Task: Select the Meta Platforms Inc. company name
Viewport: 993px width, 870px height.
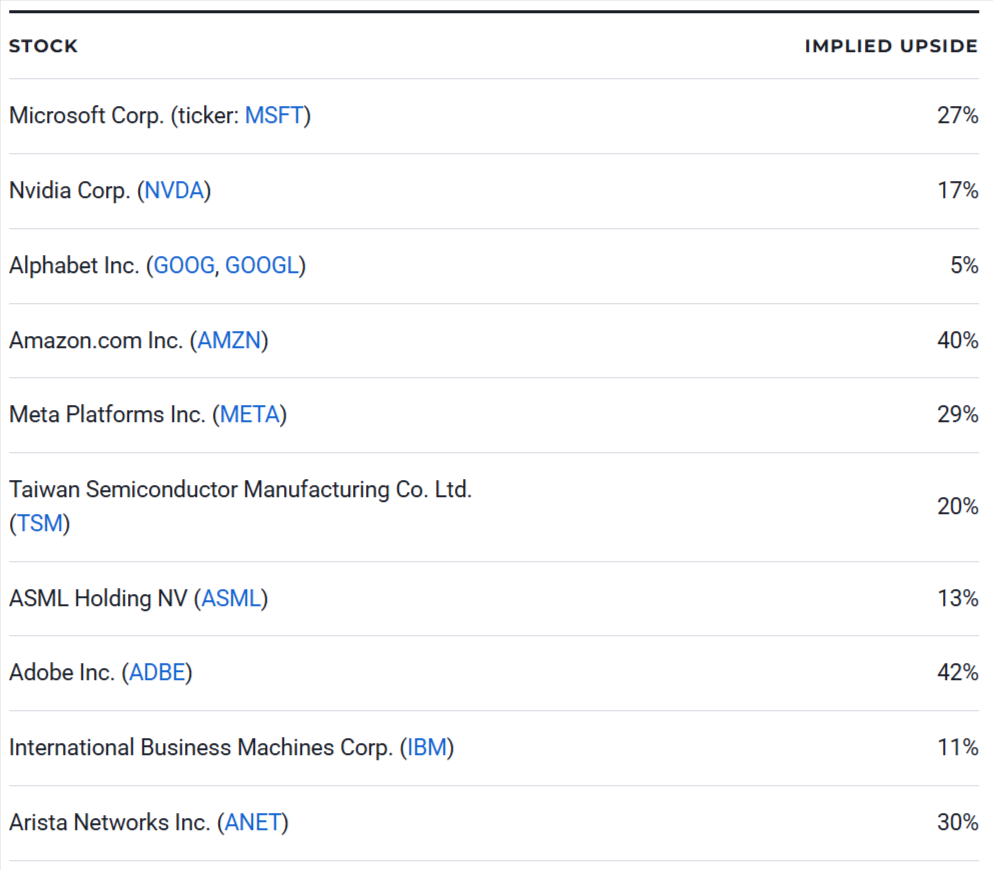Action: click(107, 414)
